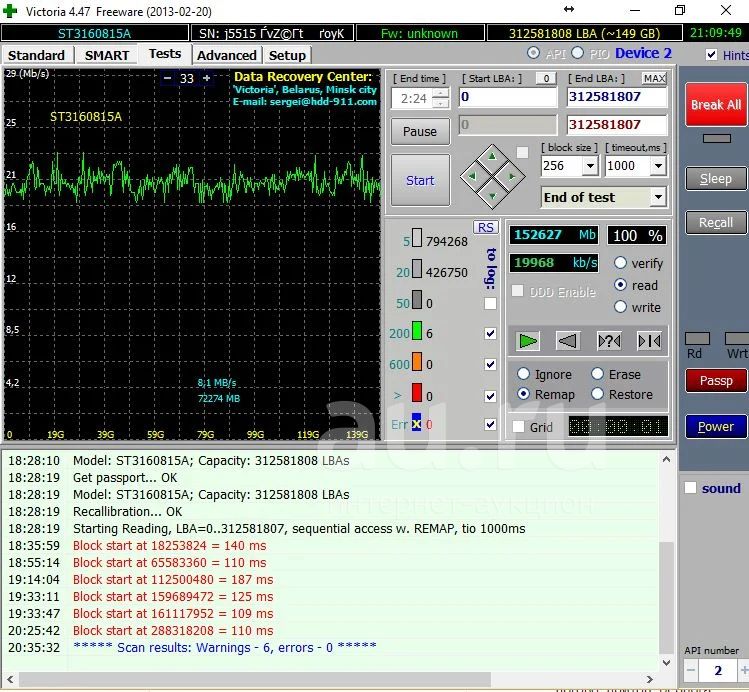Click the log scrollbar up arrow
Viewport: 749px width, 692px height.
click(x=666, y=459)
